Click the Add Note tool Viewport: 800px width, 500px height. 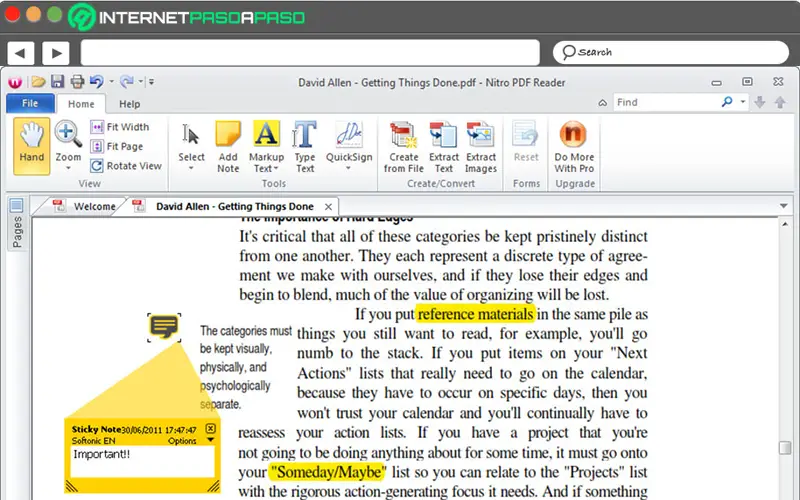[228, 147]
